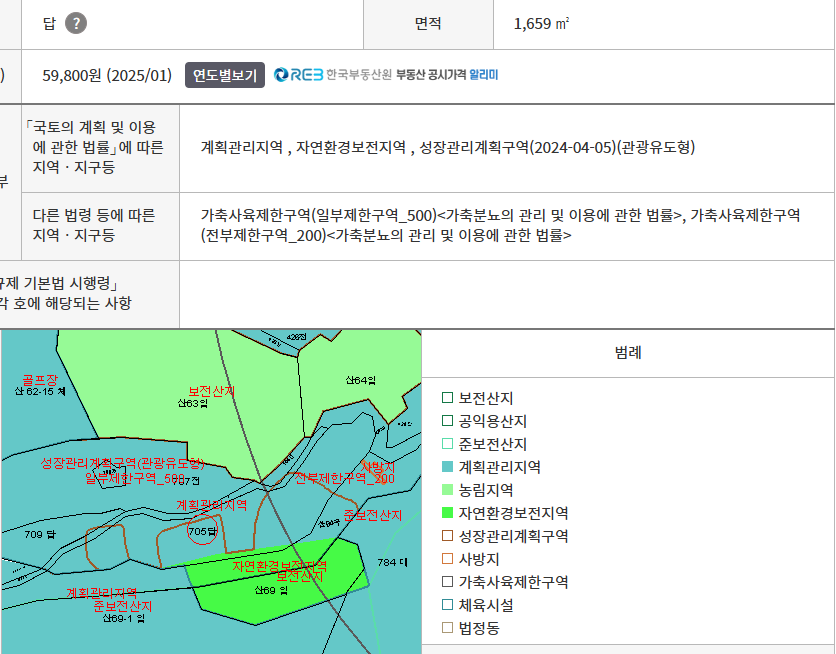Click the 농림지역 light green legend swatch
Screen dimensions: 836x654
click(x=447, y=489)
